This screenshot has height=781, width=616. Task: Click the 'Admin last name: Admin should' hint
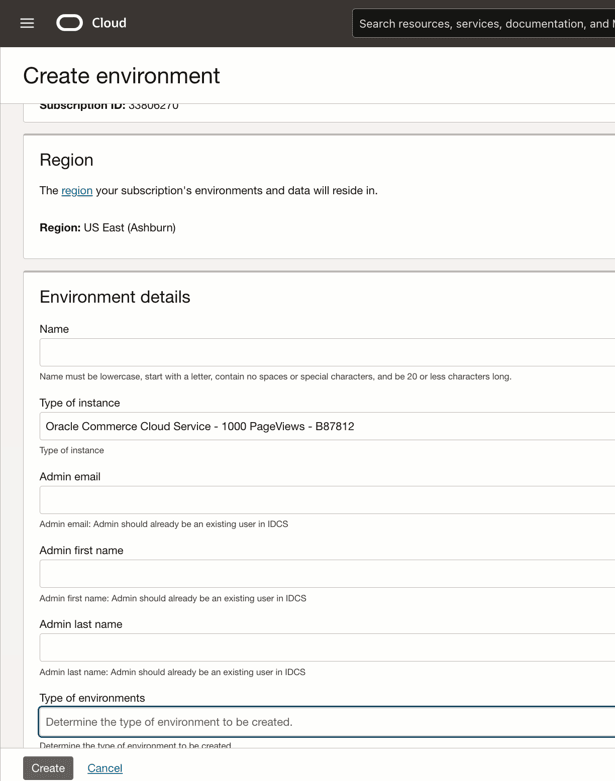pyautogui.click(x=172, y=672)
